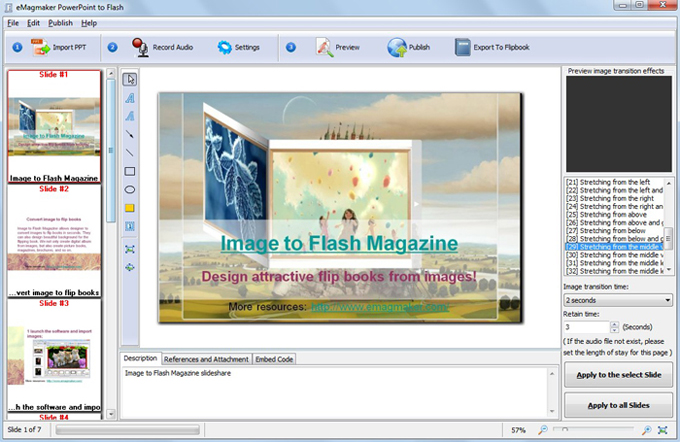680x442 pixels.
Task: Click the move arrows icon in side toolbar
Action: [130, 267]
